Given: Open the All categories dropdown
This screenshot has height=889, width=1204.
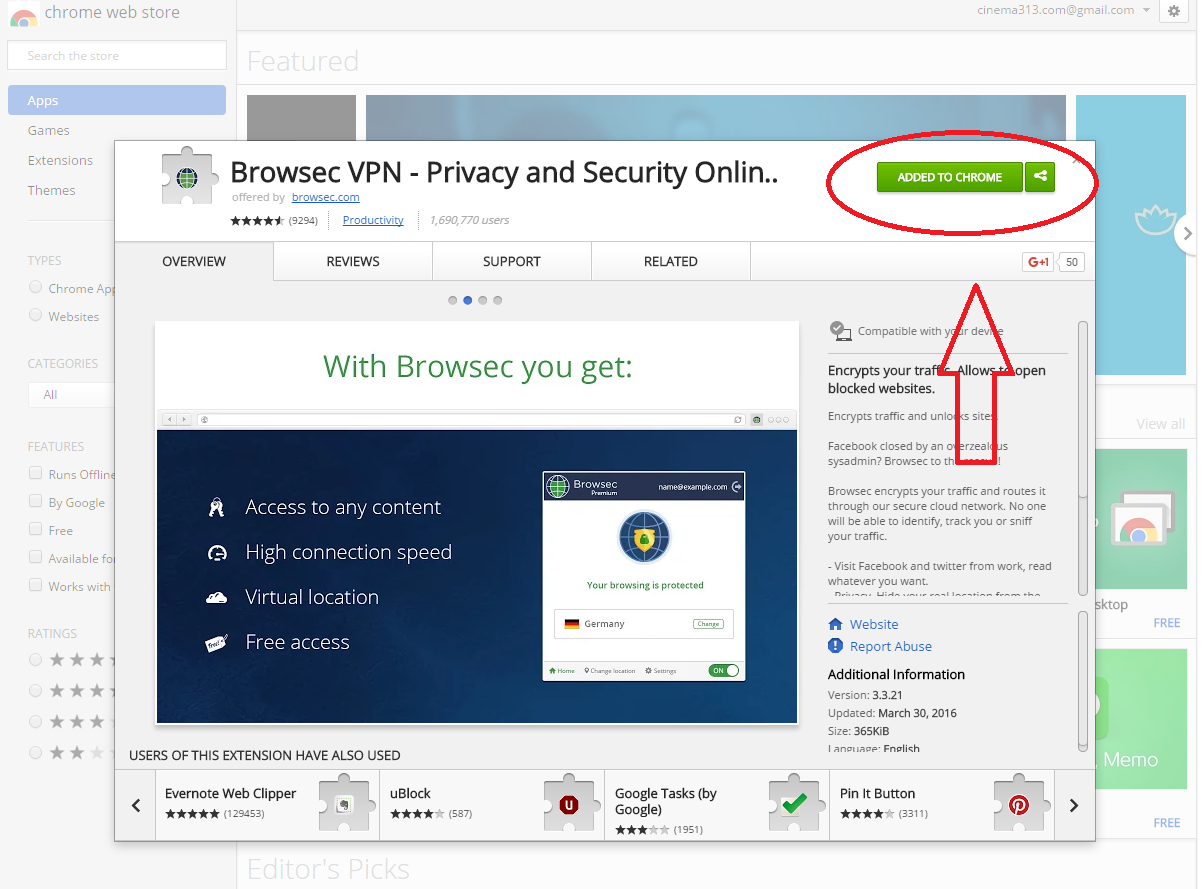Looking at the screenshot, I should tap(71, 395).
